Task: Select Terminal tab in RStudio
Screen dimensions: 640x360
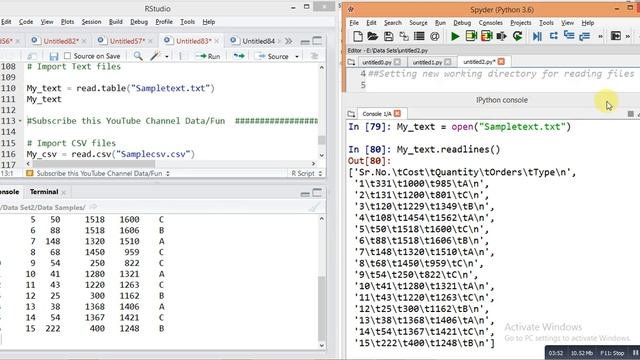Action: click(44, 192)
